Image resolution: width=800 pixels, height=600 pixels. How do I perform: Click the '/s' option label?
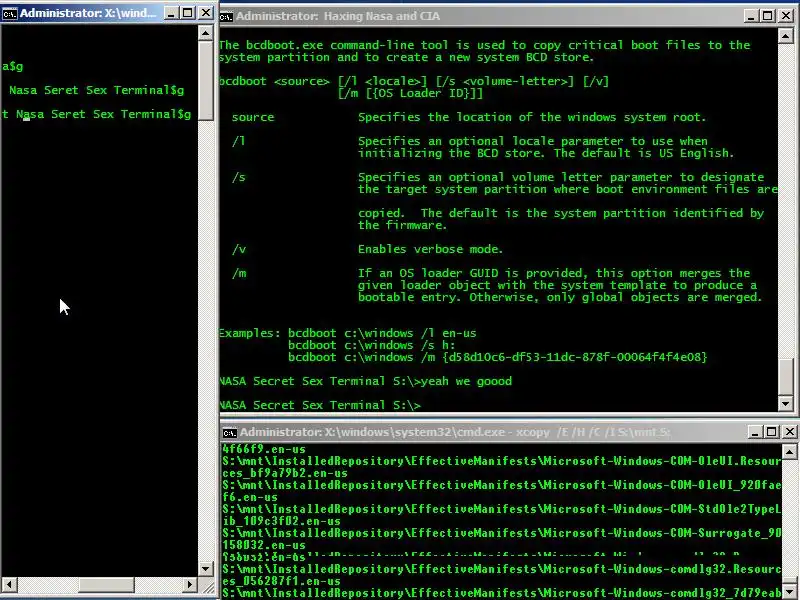[239, 178]
